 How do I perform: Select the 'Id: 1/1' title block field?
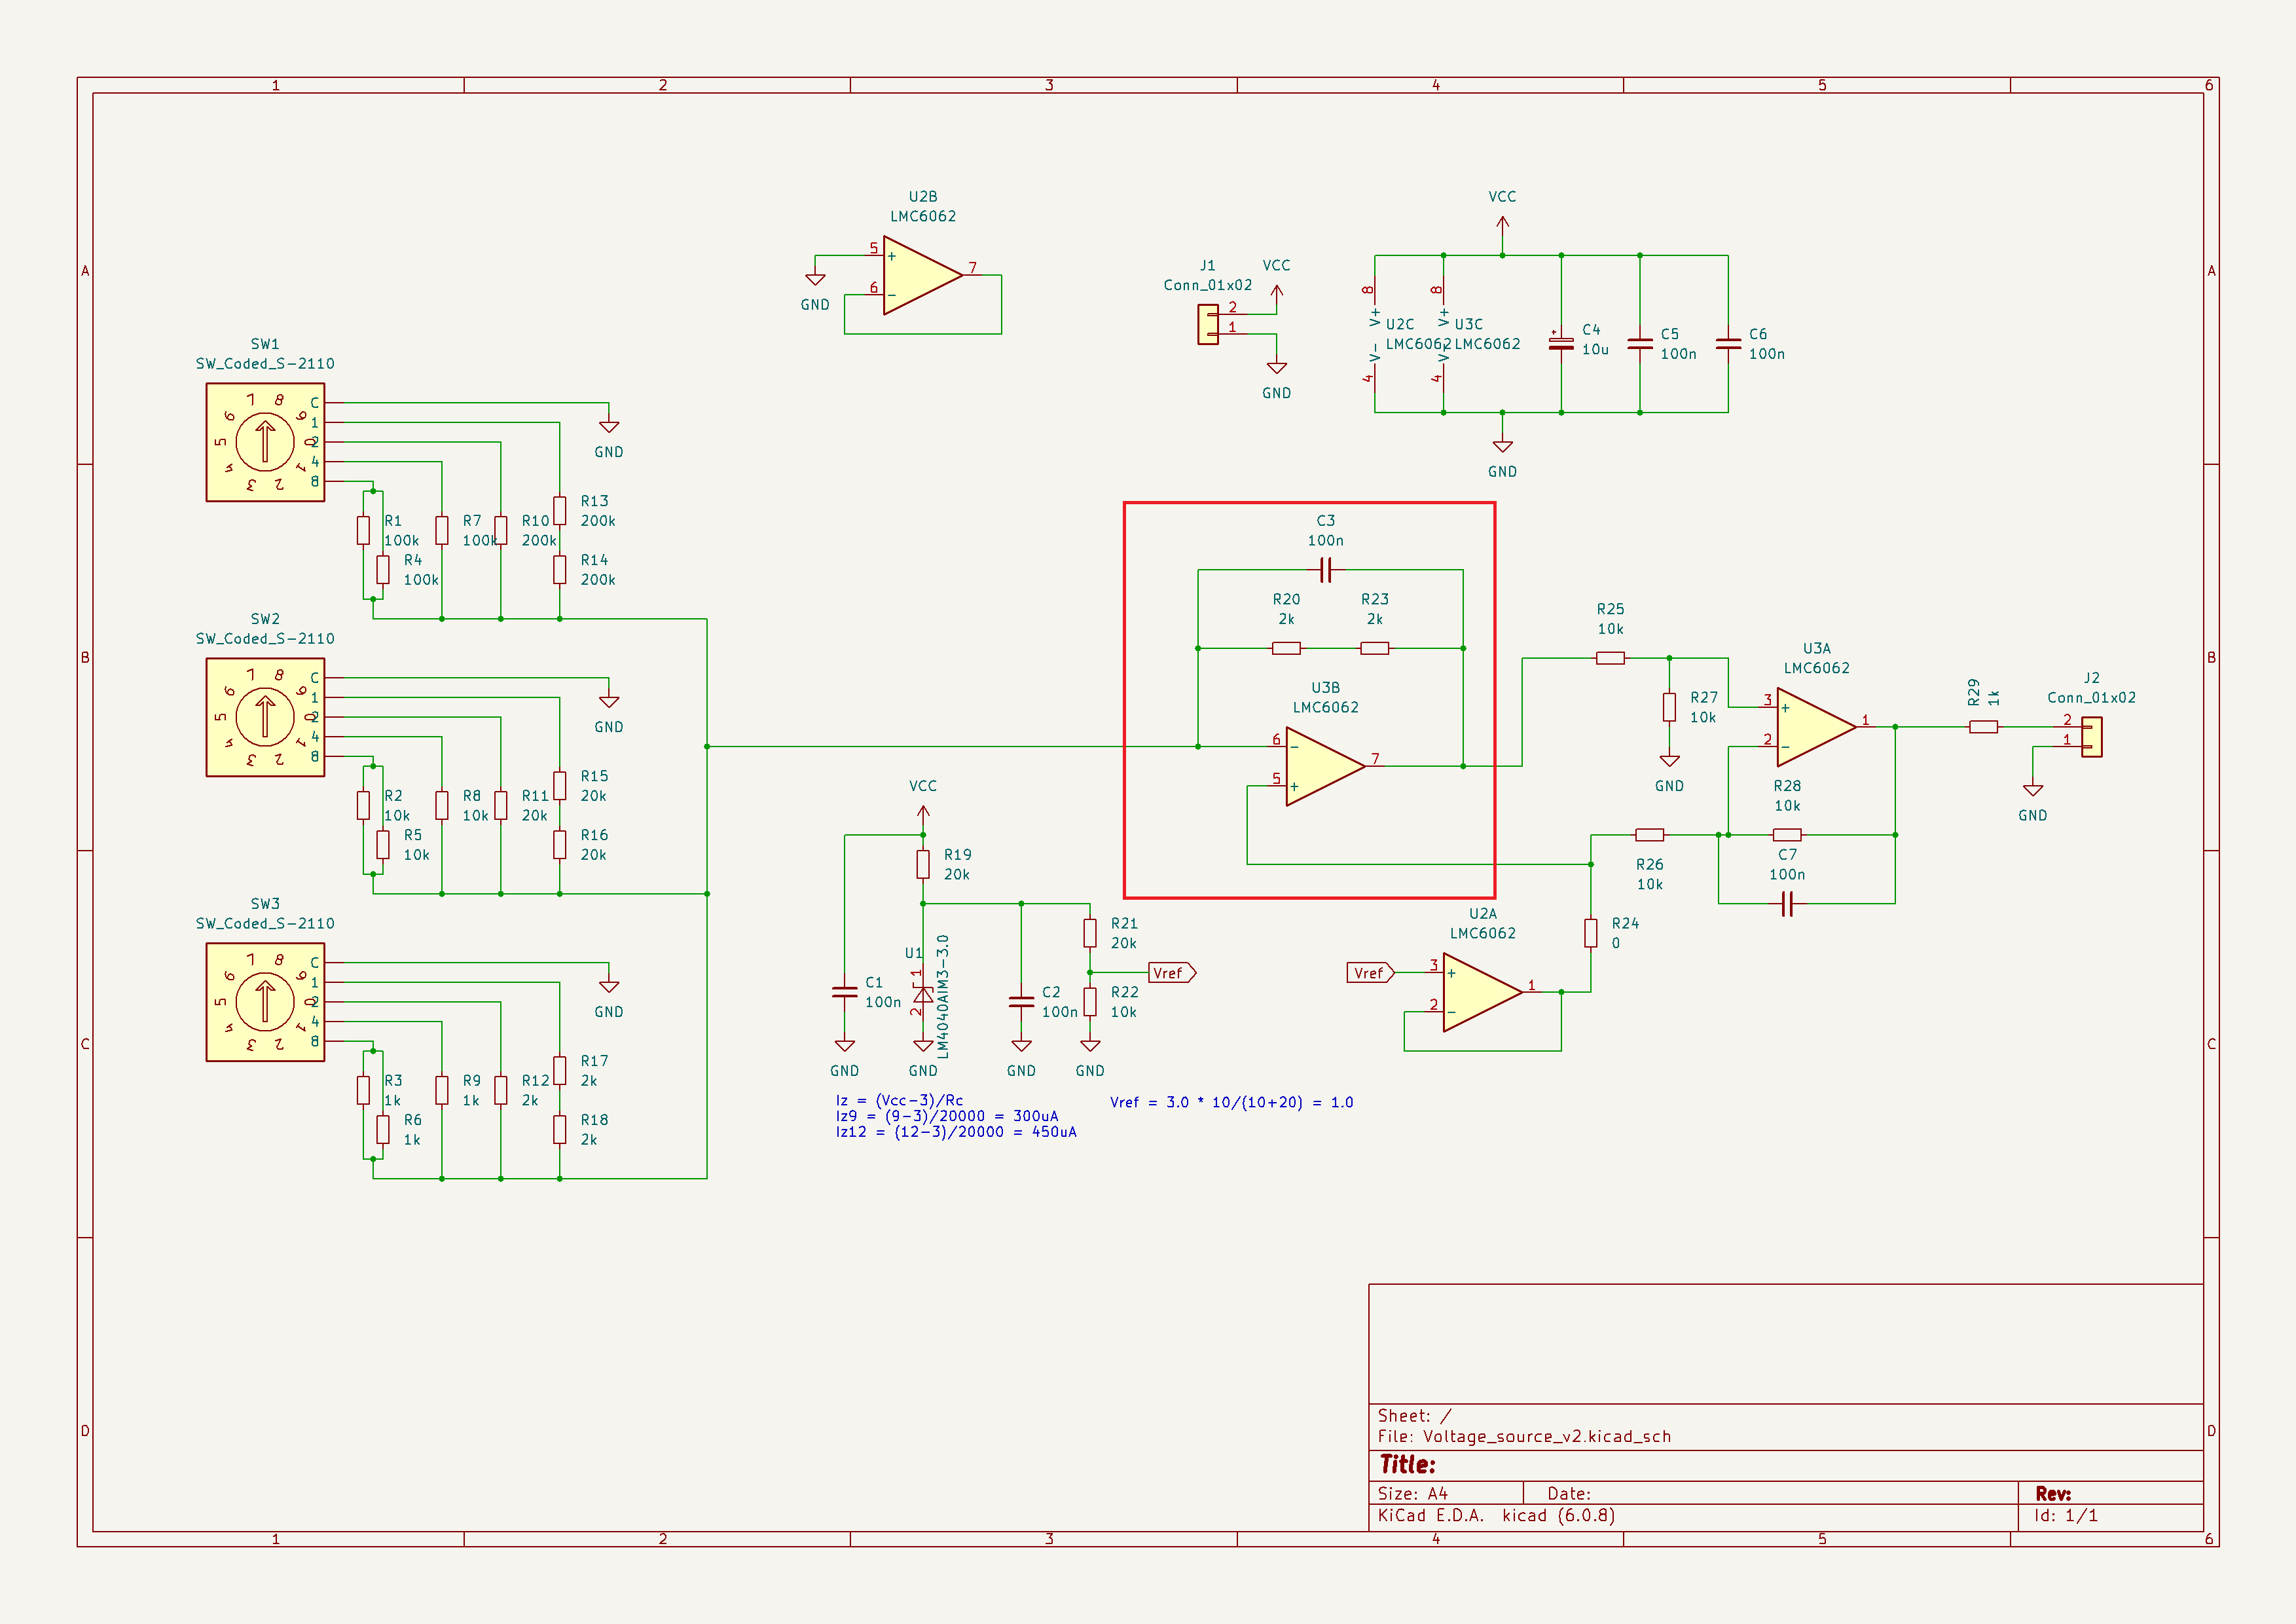click(2065, 1515)
